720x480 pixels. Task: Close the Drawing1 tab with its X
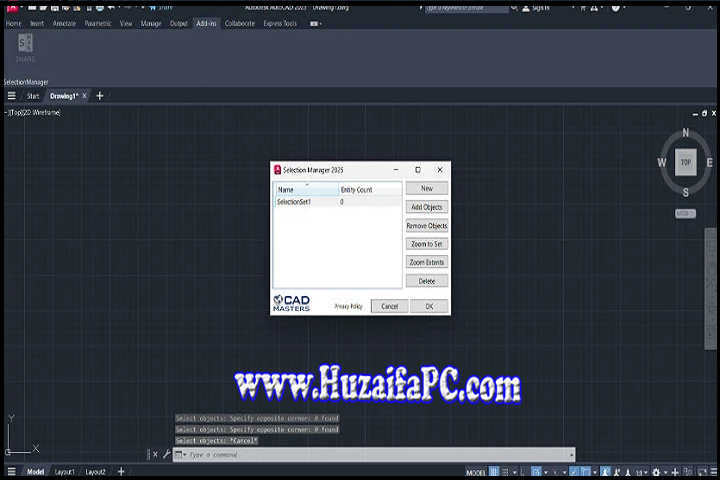click(x=84, y=96)
